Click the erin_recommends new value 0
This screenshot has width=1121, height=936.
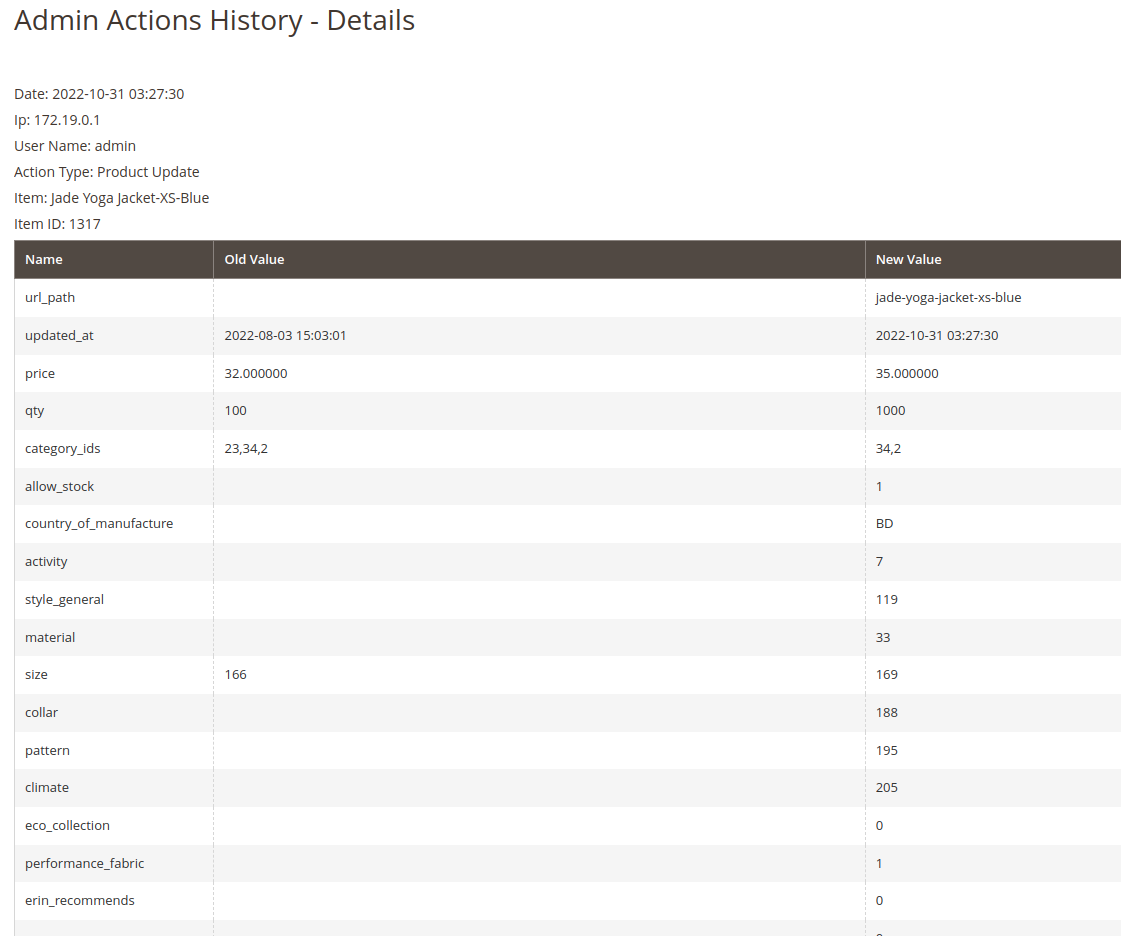(879, 900)
